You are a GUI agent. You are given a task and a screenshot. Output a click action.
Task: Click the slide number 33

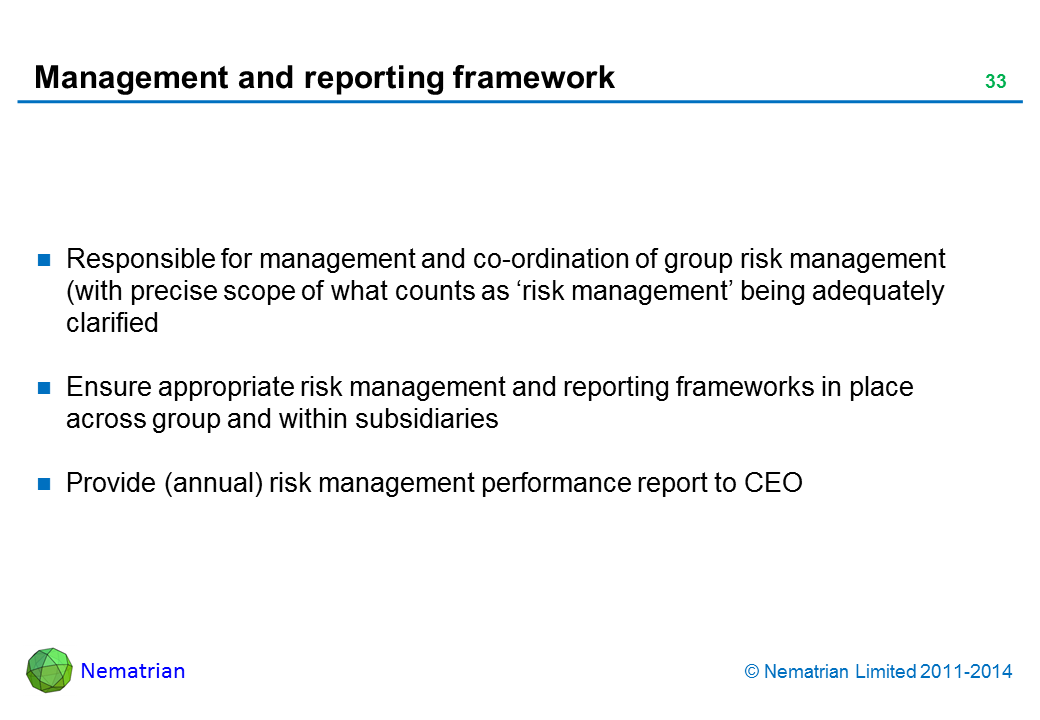[x=995, y=83]
